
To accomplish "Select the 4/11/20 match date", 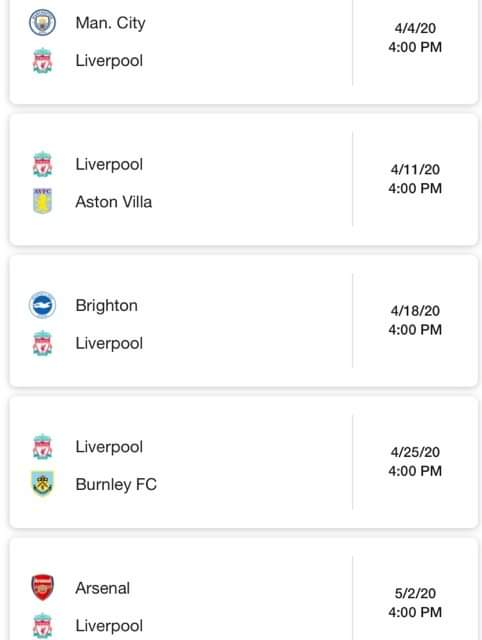I will [x=415, y=169].
